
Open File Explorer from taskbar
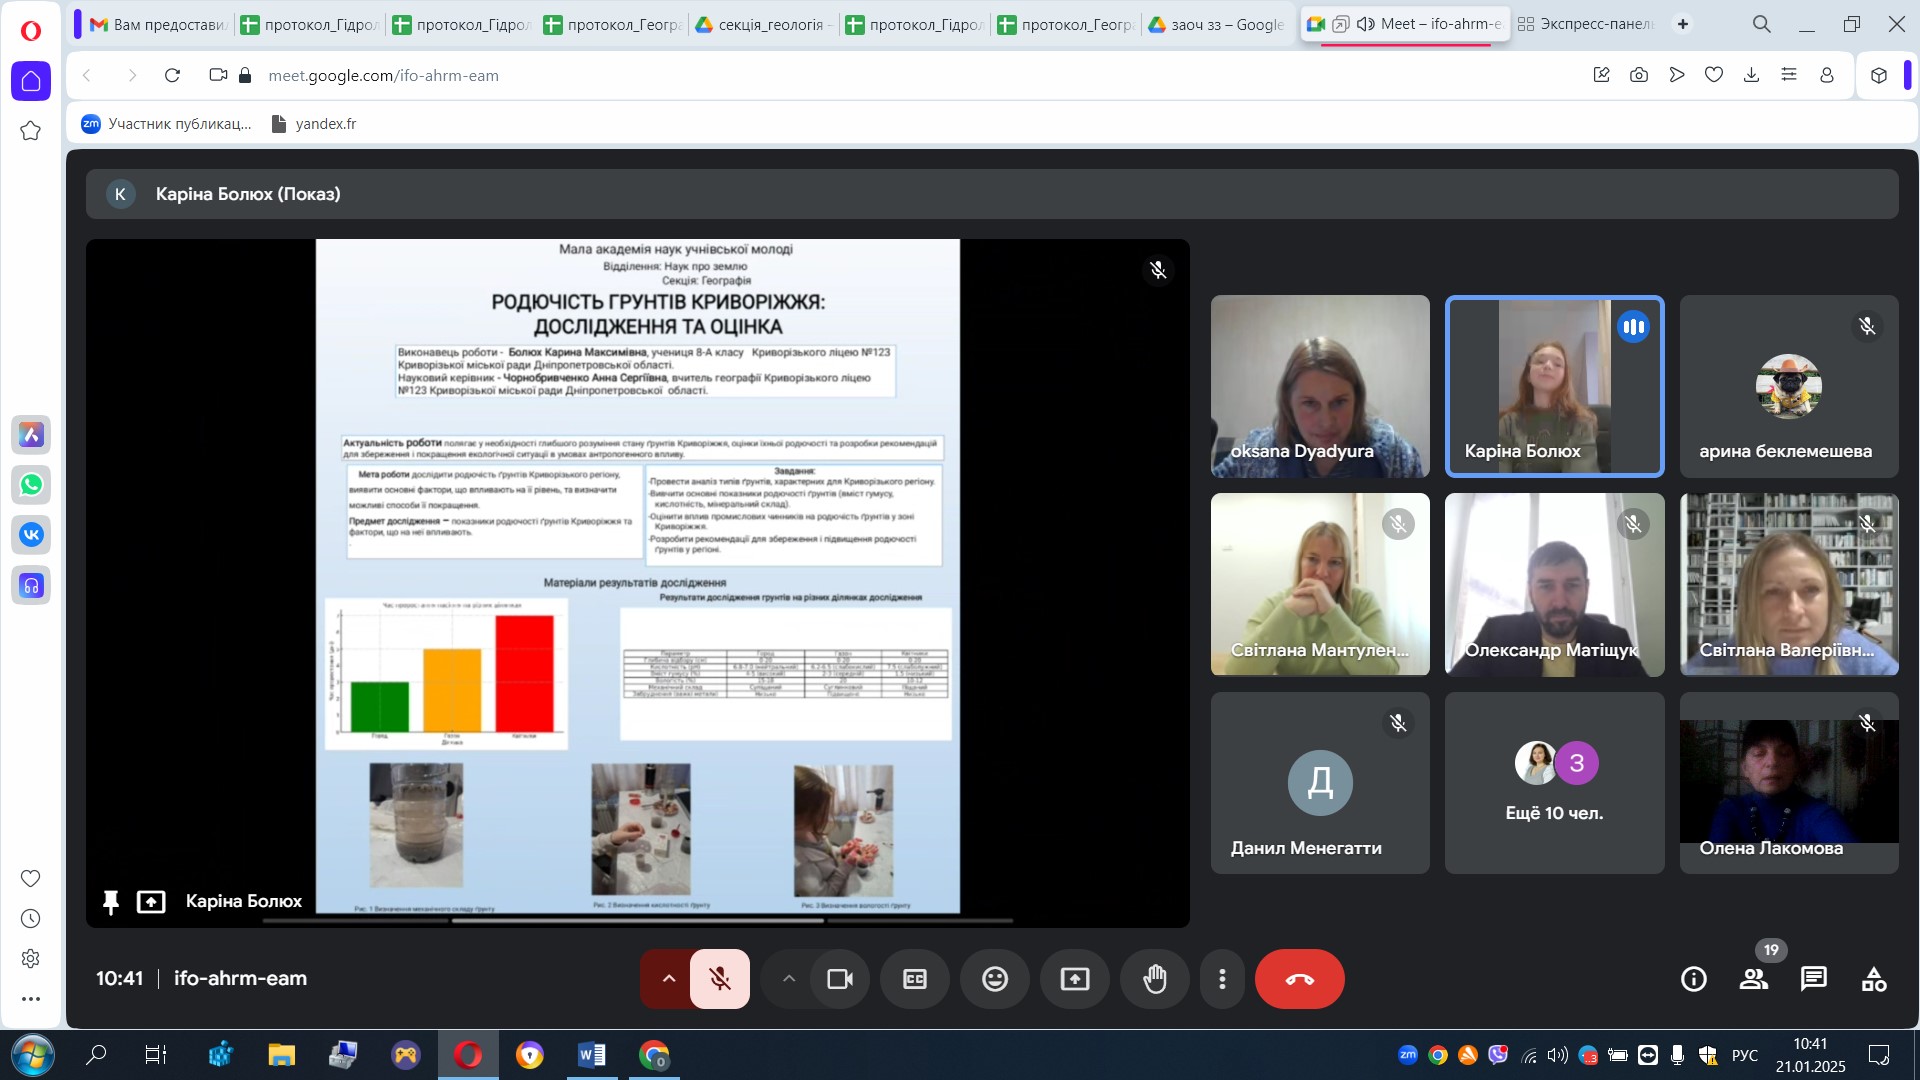[282, 1055]
